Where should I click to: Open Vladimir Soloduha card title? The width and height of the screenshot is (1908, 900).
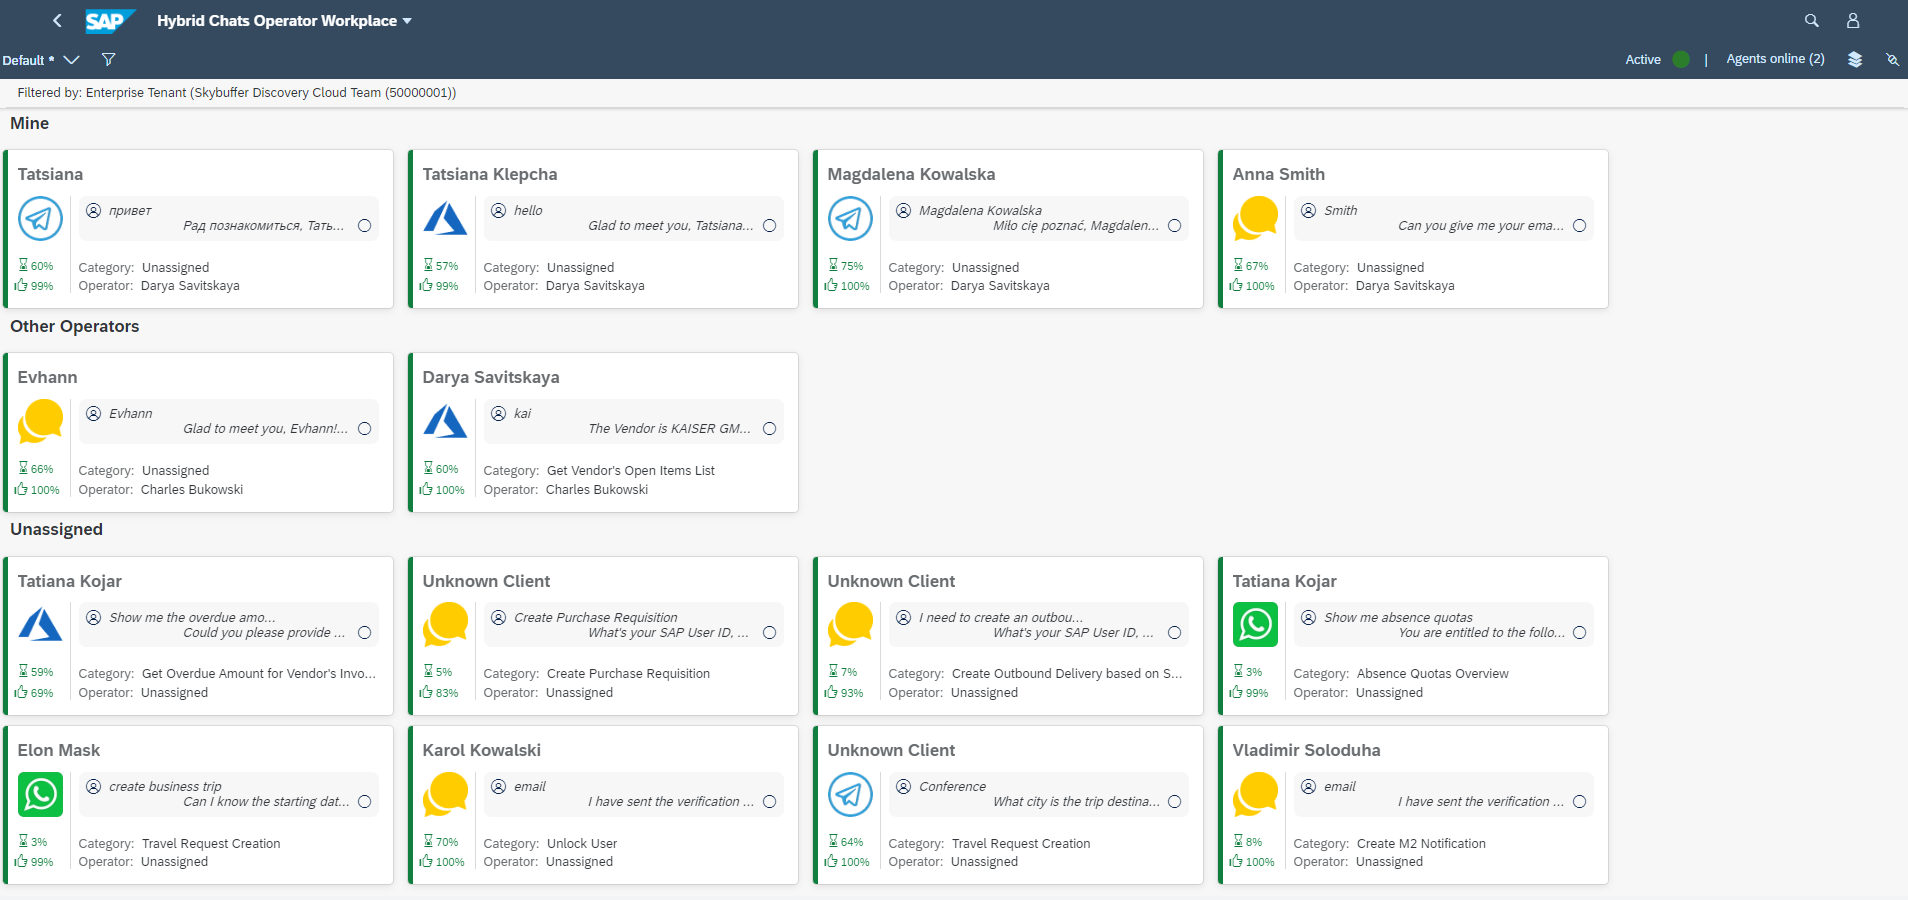pyautogui.click(x=1306, y=750)
